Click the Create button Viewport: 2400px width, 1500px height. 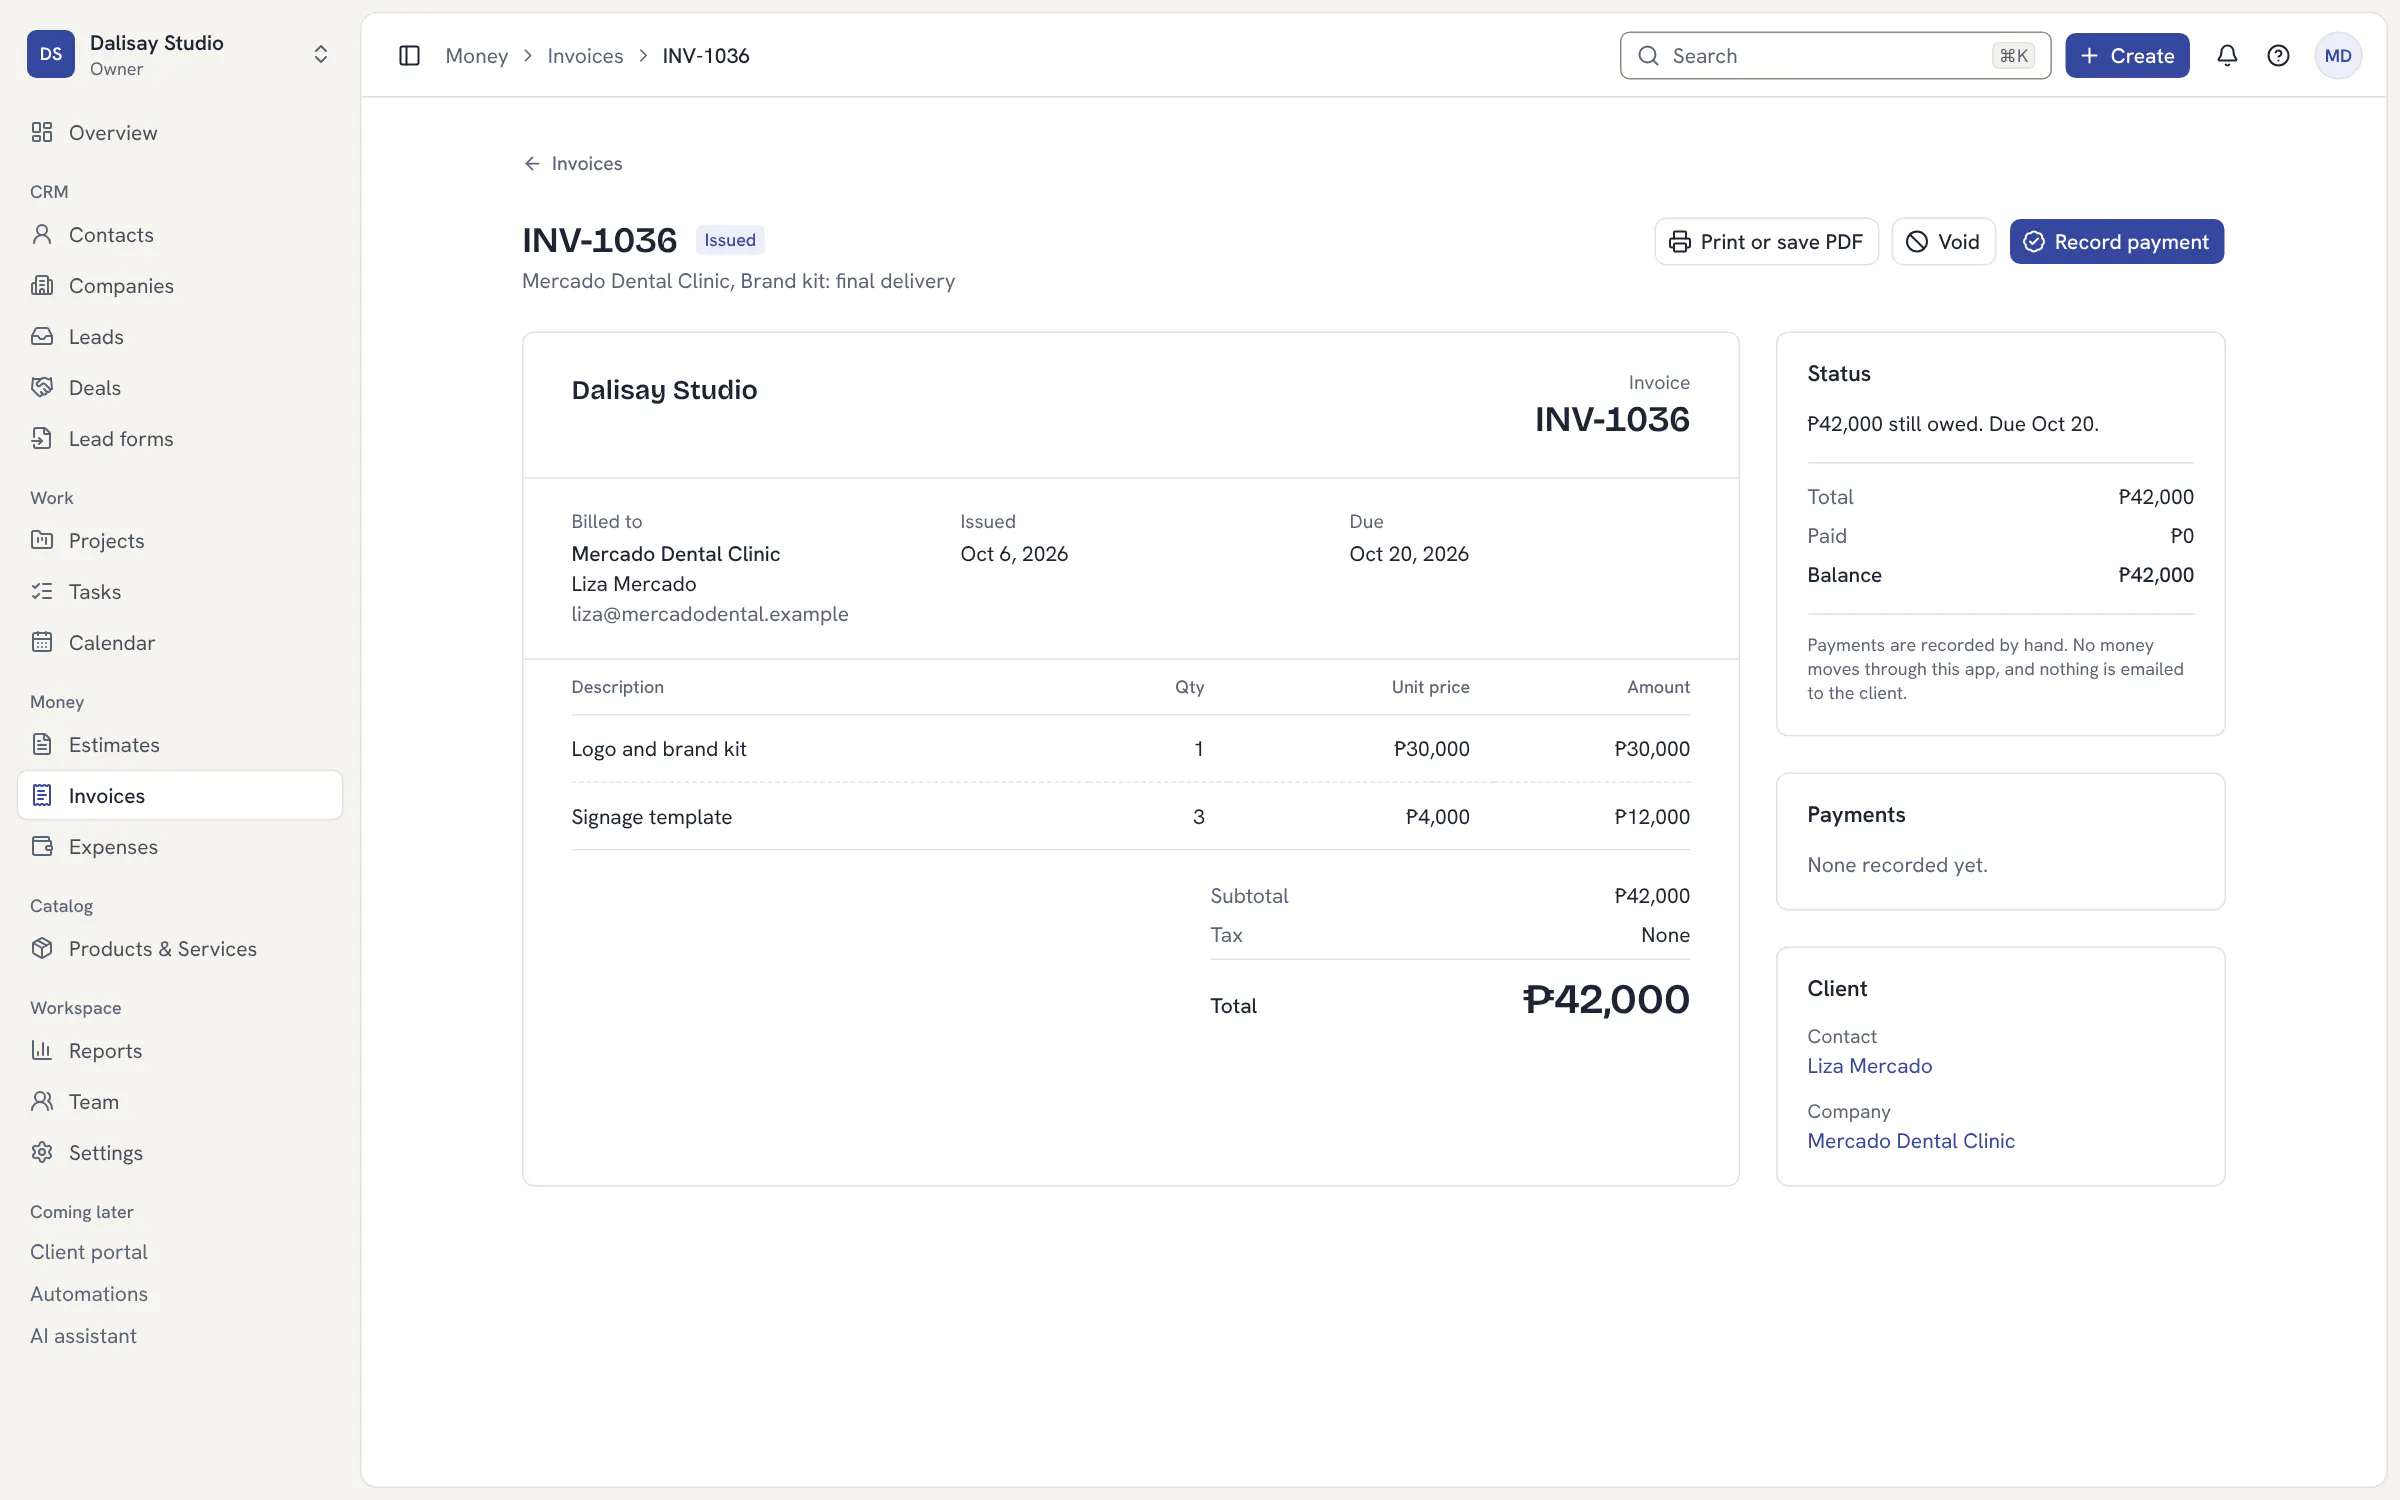pyautogui.click(x=2127, y=56)
